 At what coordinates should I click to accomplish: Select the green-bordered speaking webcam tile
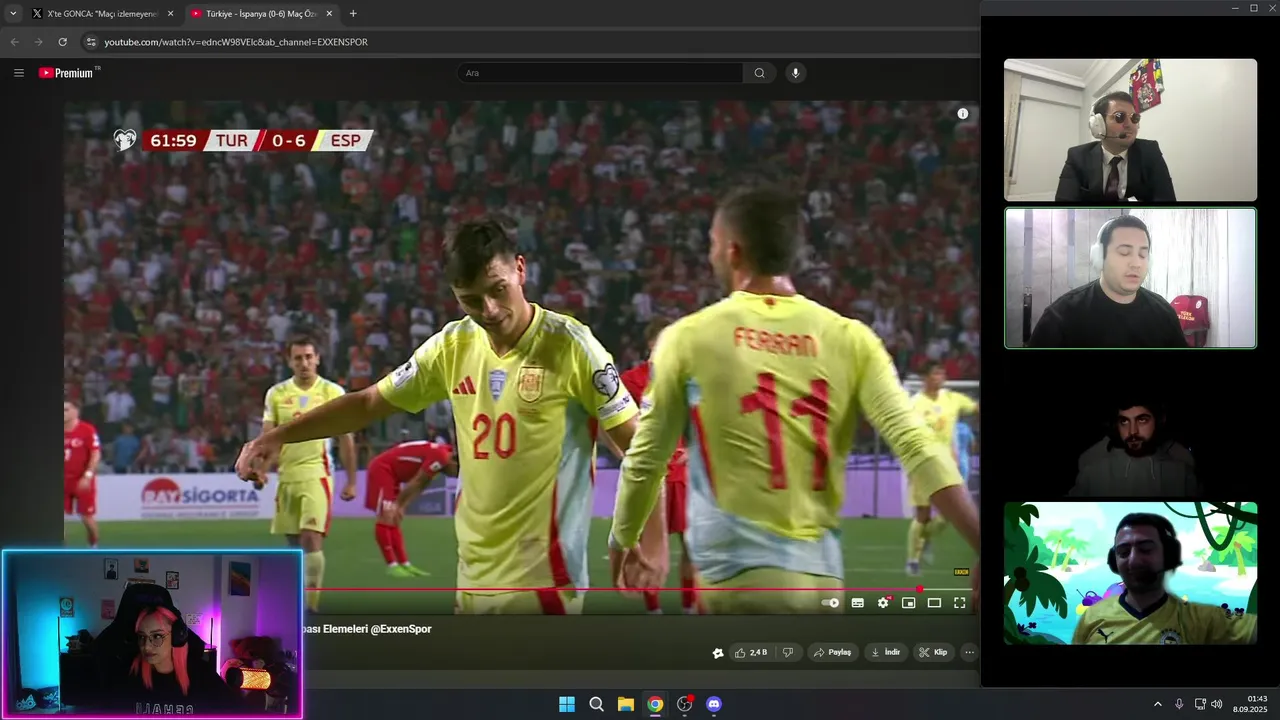[x=1130, y=278]
